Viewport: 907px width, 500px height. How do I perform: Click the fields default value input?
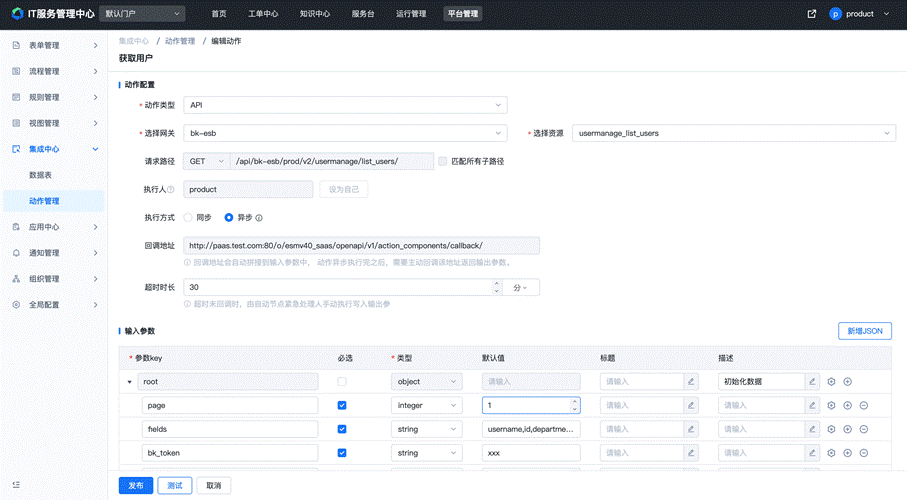(531, 429)
